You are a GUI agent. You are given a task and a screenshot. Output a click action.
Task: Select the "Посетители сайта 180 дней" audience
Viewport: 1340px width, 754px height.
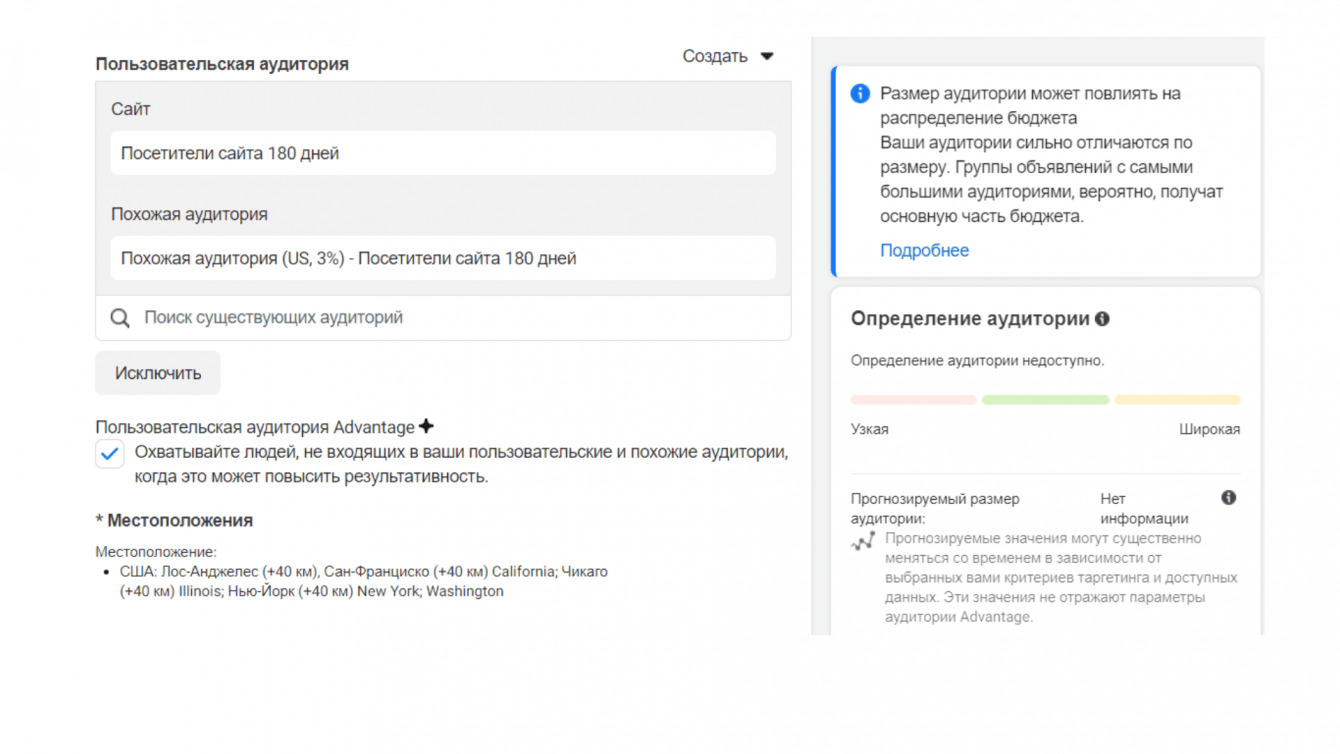[x=442, y=154]
